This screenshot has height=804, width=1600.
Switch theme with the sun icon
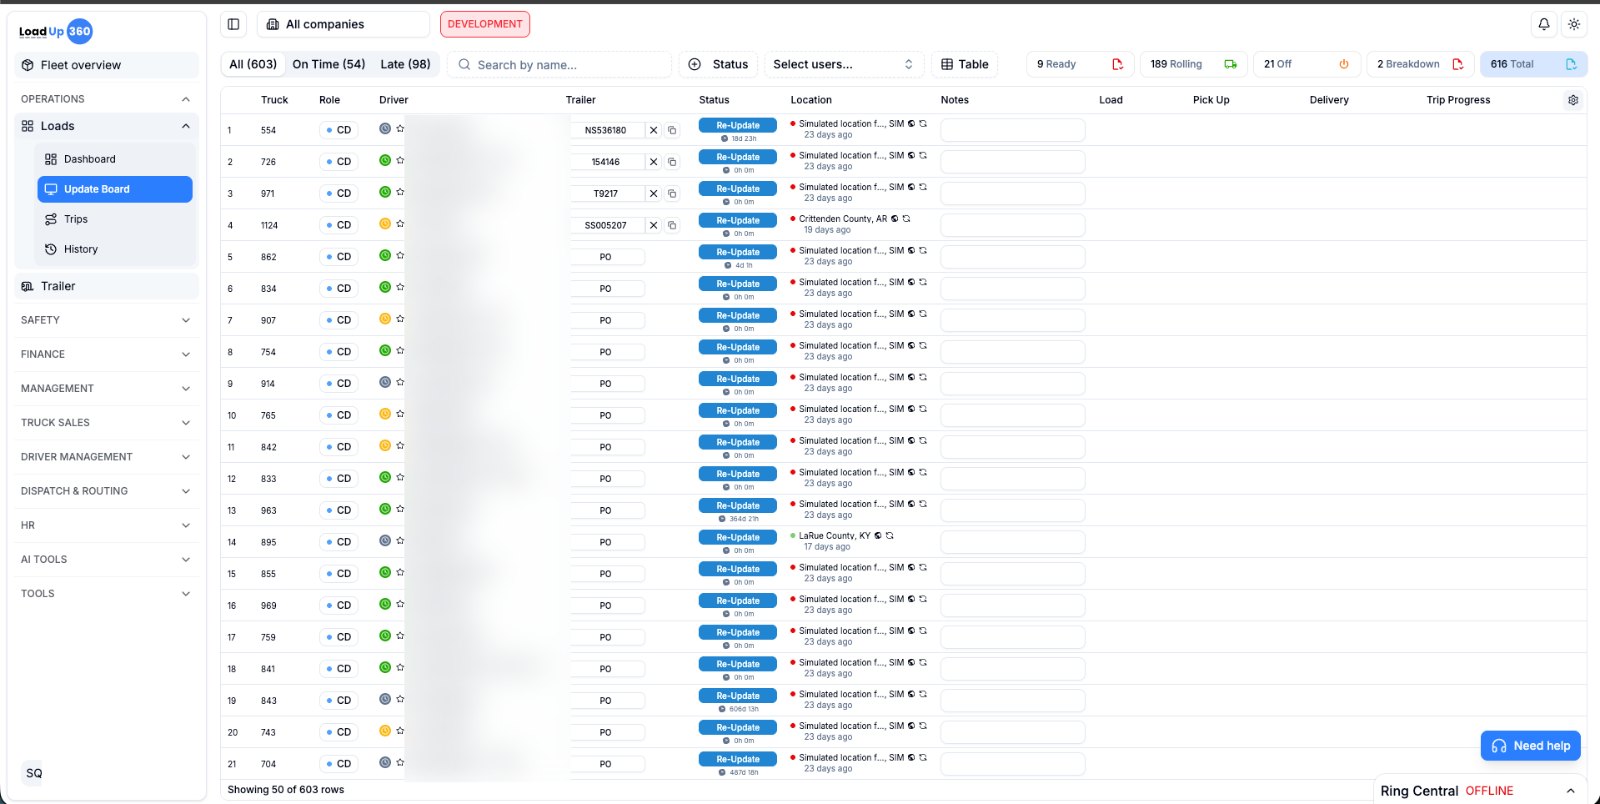(x=1574, y=24)
